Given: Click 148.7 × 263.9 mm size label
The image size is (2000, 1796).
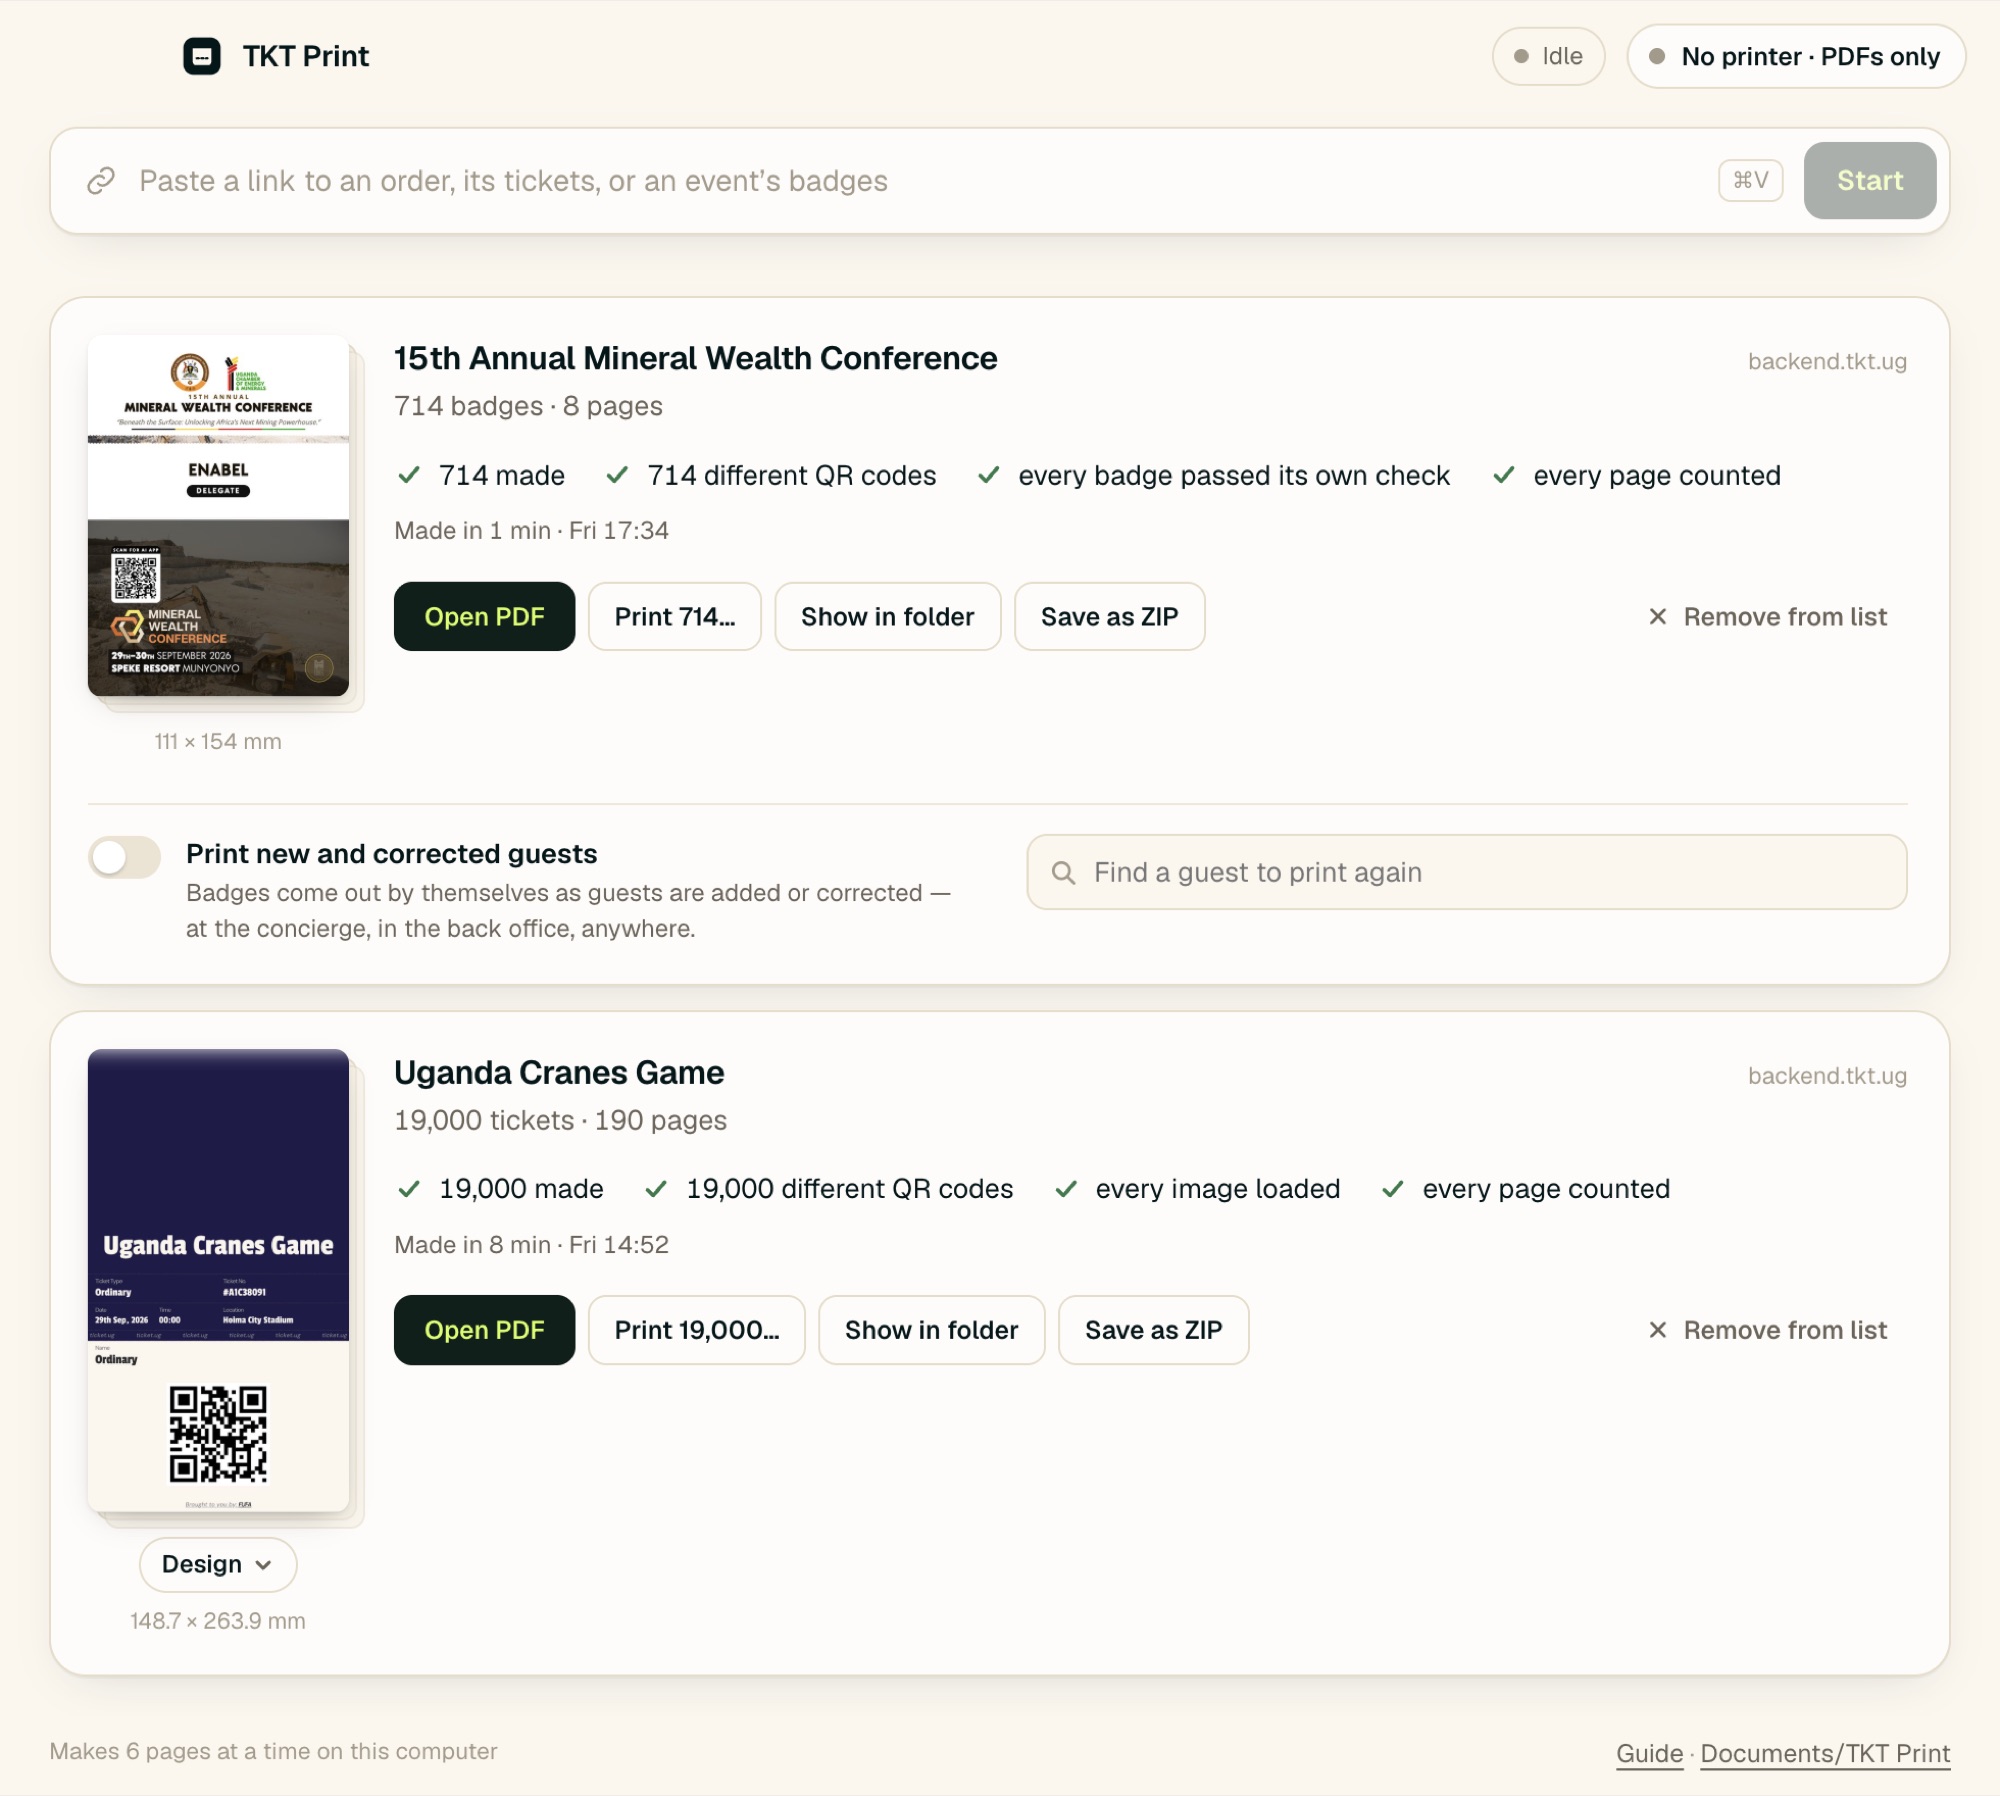Looking at the screenshot, I should pyautogui.click(x=218, y=1621).
